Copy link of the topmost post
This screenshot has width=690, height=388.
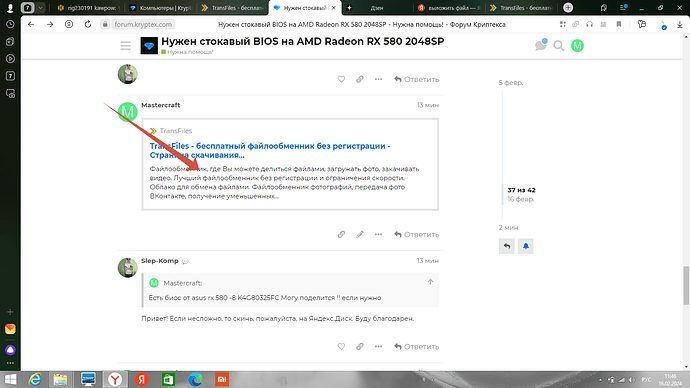(360, 79)
